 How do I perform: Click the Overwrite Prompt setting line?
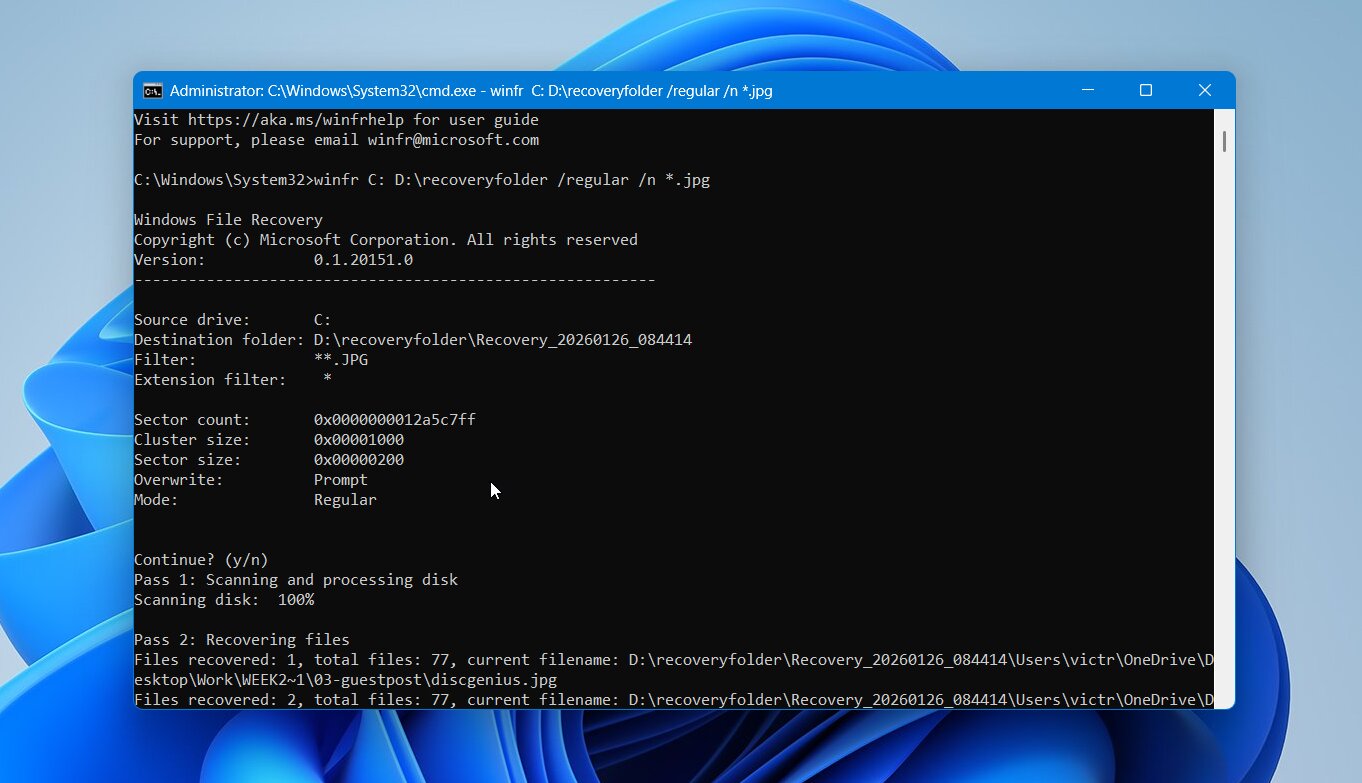(250, 479)
